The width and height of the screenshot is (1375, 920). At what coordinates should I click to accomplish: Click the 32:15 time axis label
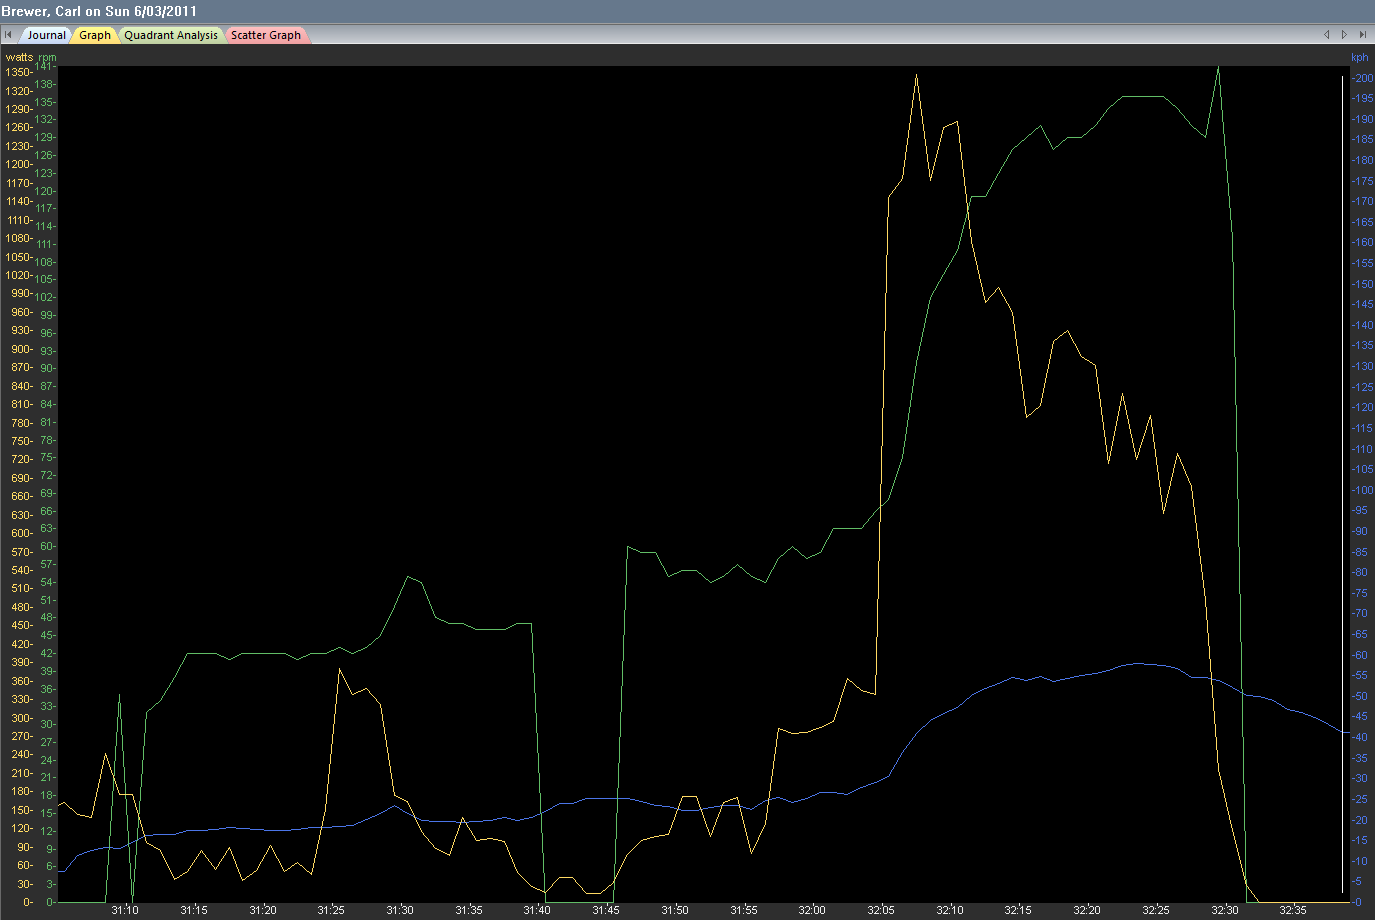[1018, 910]
